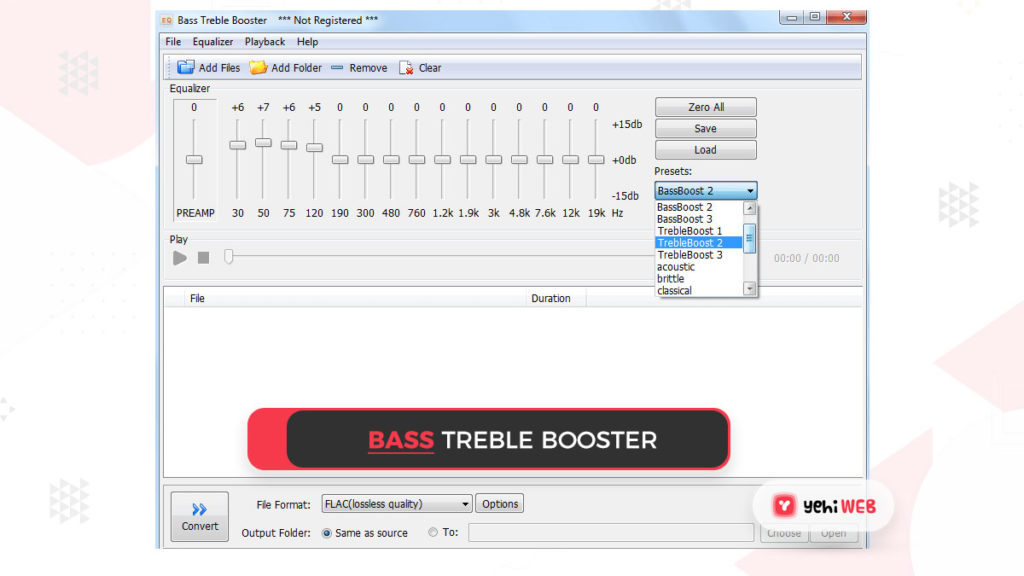This screenshot has width=1024, height=576.
Task: Click the EQ app icon in title bar
Action: [x=168, y=20]
